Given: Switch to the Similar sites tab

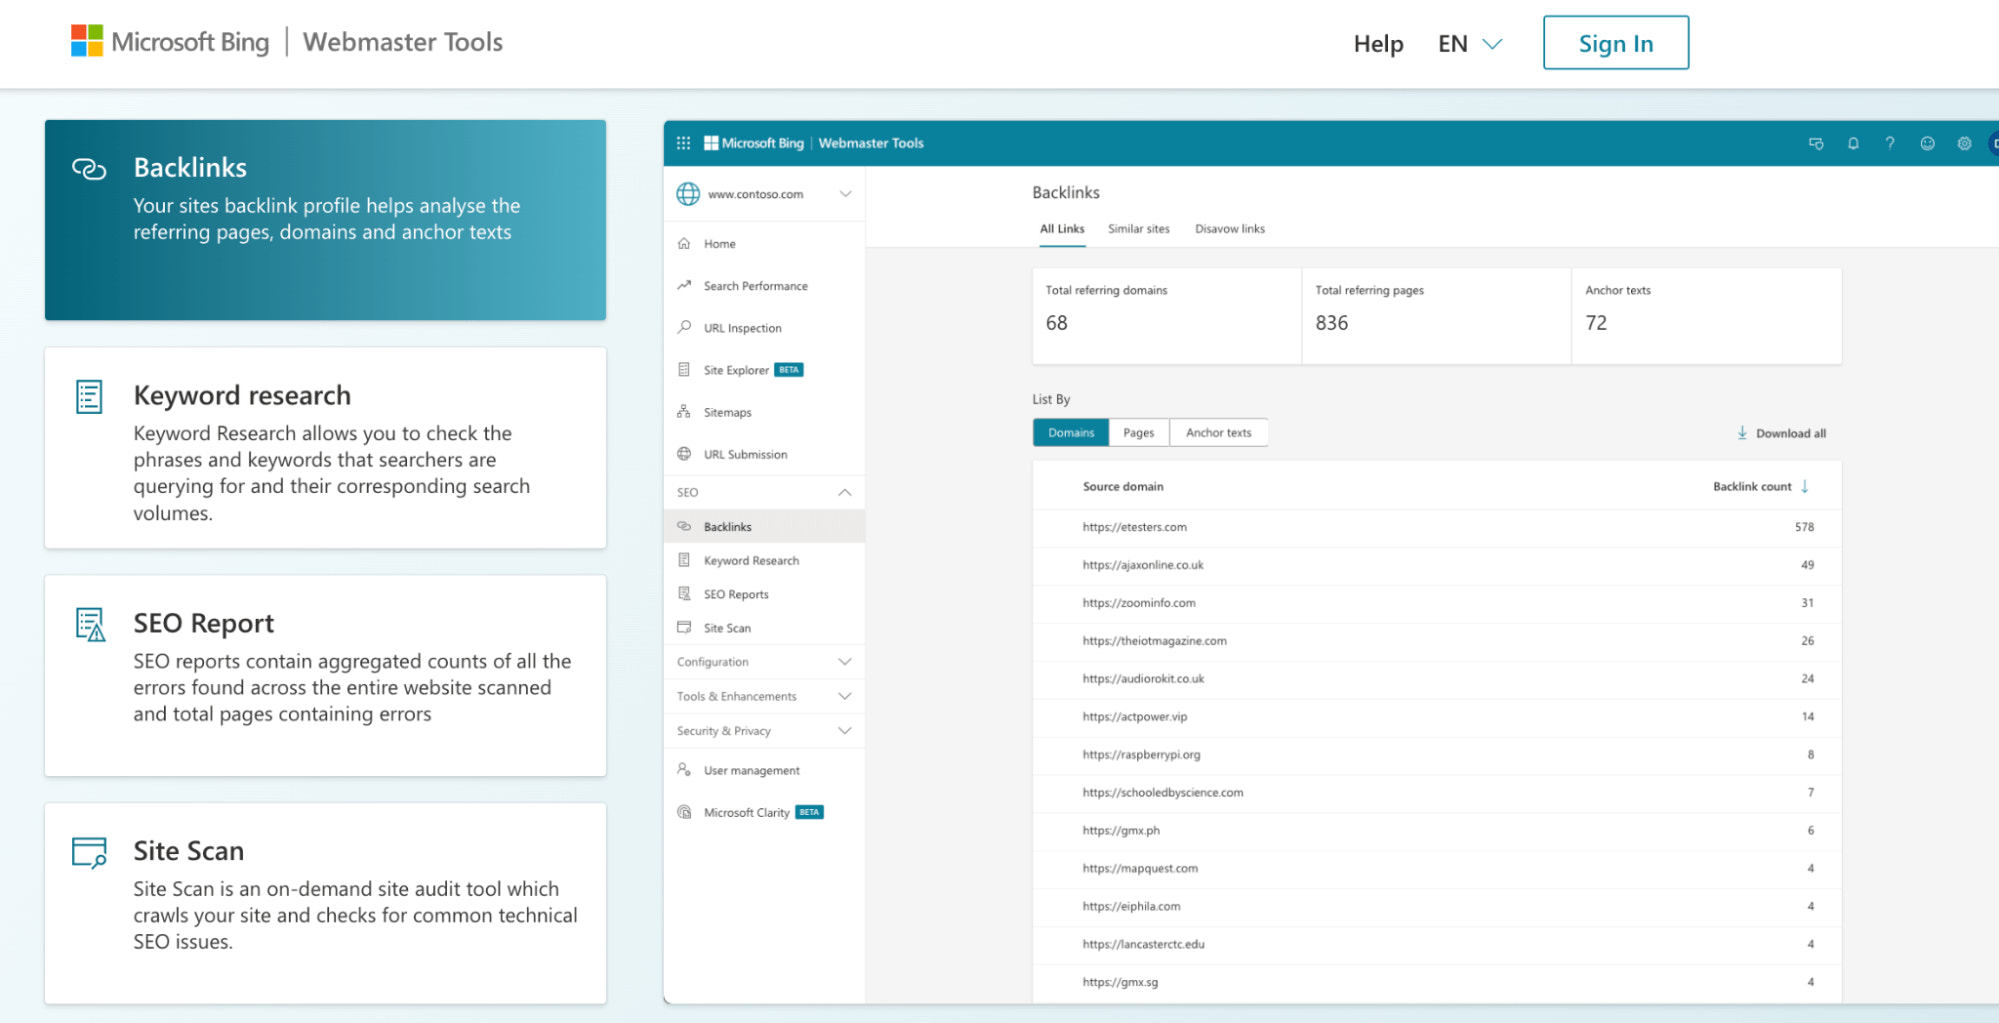Looking at the screenshot, I should point(1138,229).
